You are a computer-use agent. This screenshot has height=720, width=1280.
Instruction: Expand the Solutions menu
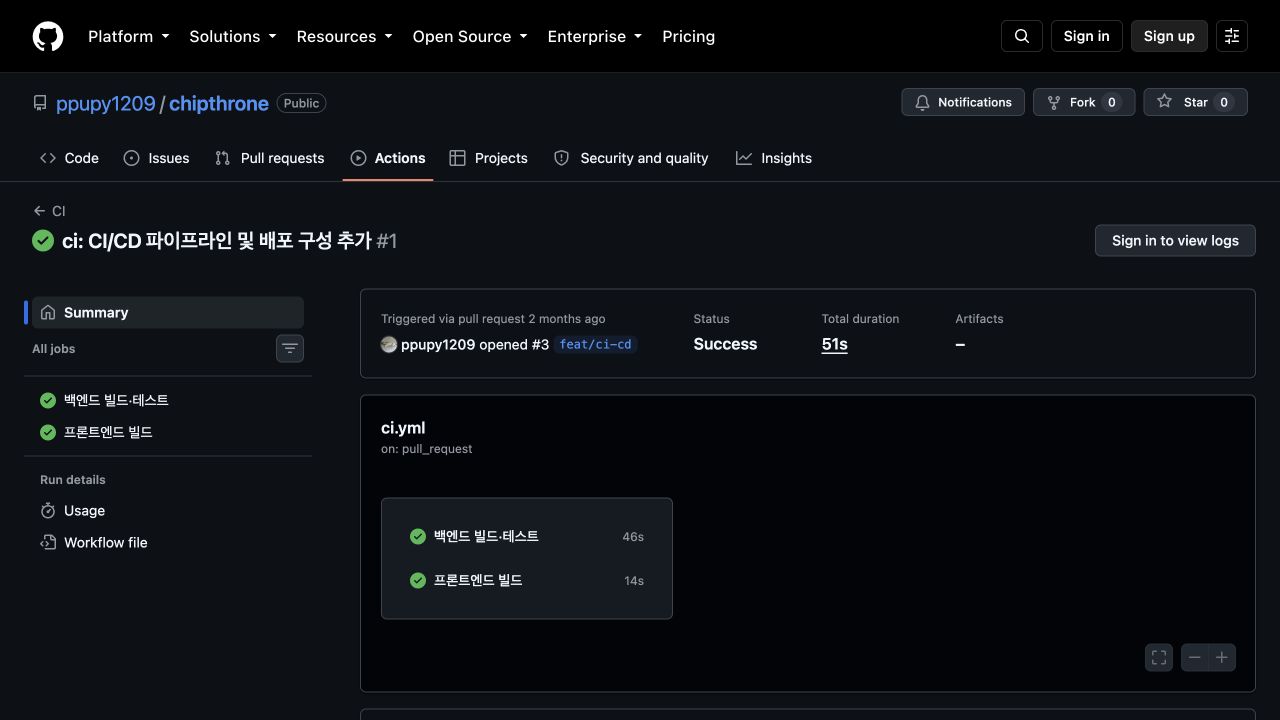click(x=233, y=36)
